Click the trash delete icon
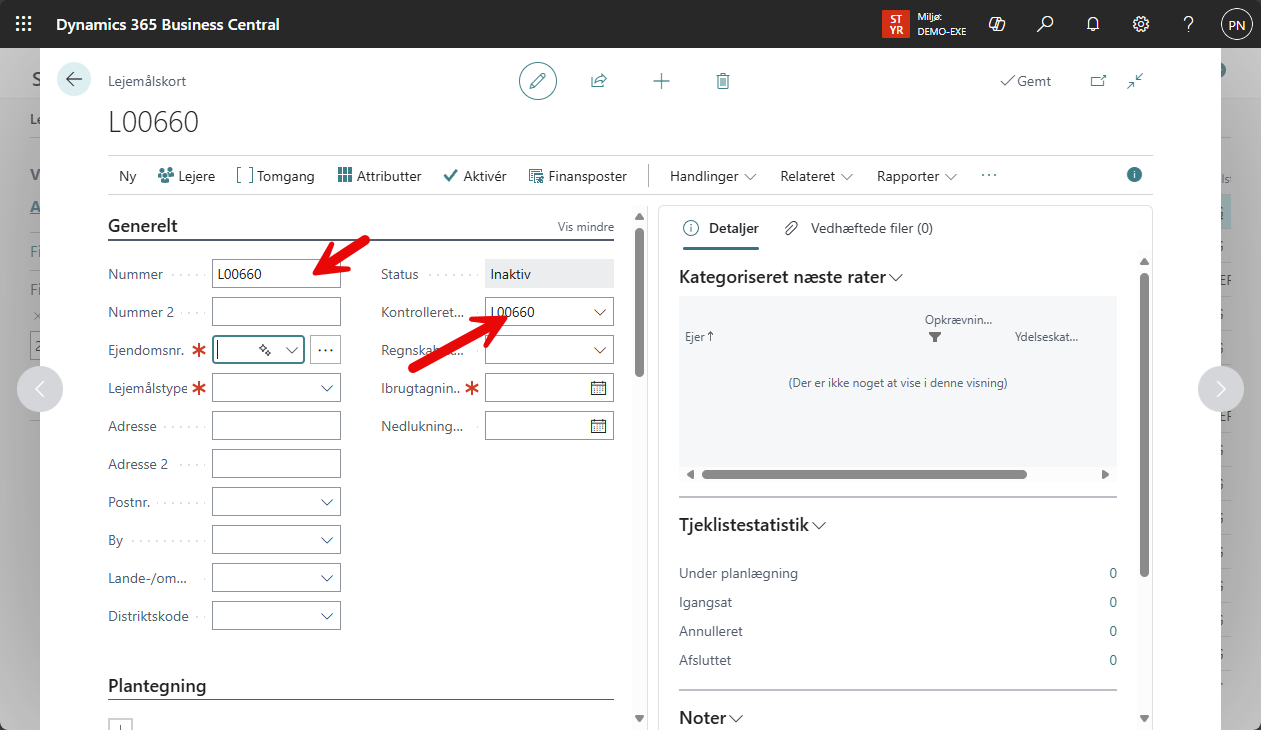Viewport: 1261px width, 730px height. pyautogui.click(x=723, y=81)
